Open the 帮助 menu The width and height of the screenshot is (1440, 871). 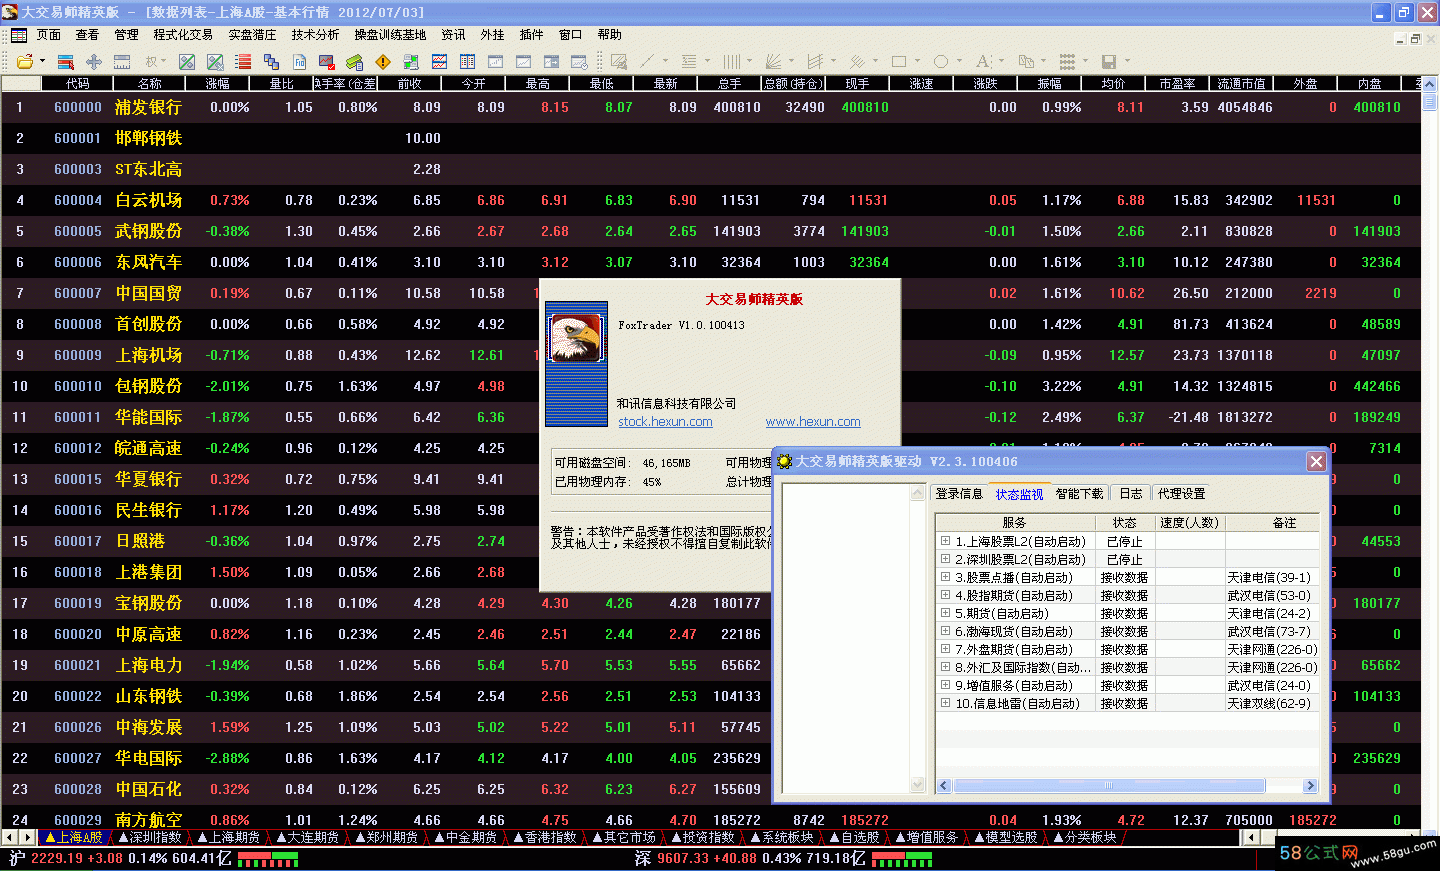[x=610, y=35]
